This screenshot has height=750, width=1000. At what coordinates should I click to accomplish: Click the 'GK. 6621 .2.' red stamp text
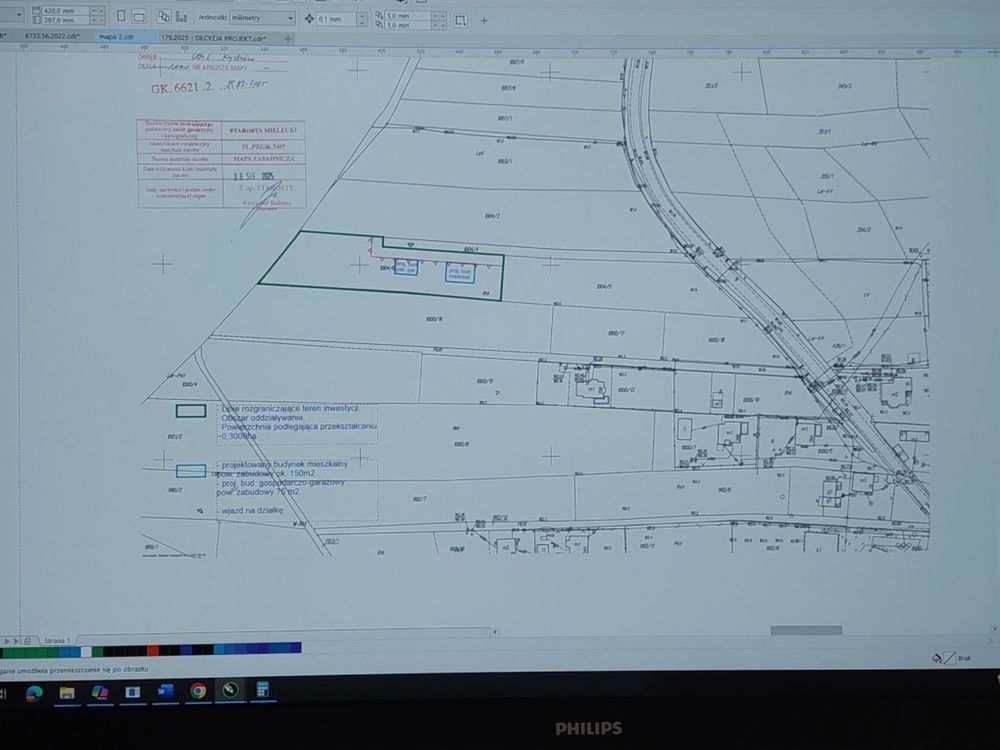(182, 88)
